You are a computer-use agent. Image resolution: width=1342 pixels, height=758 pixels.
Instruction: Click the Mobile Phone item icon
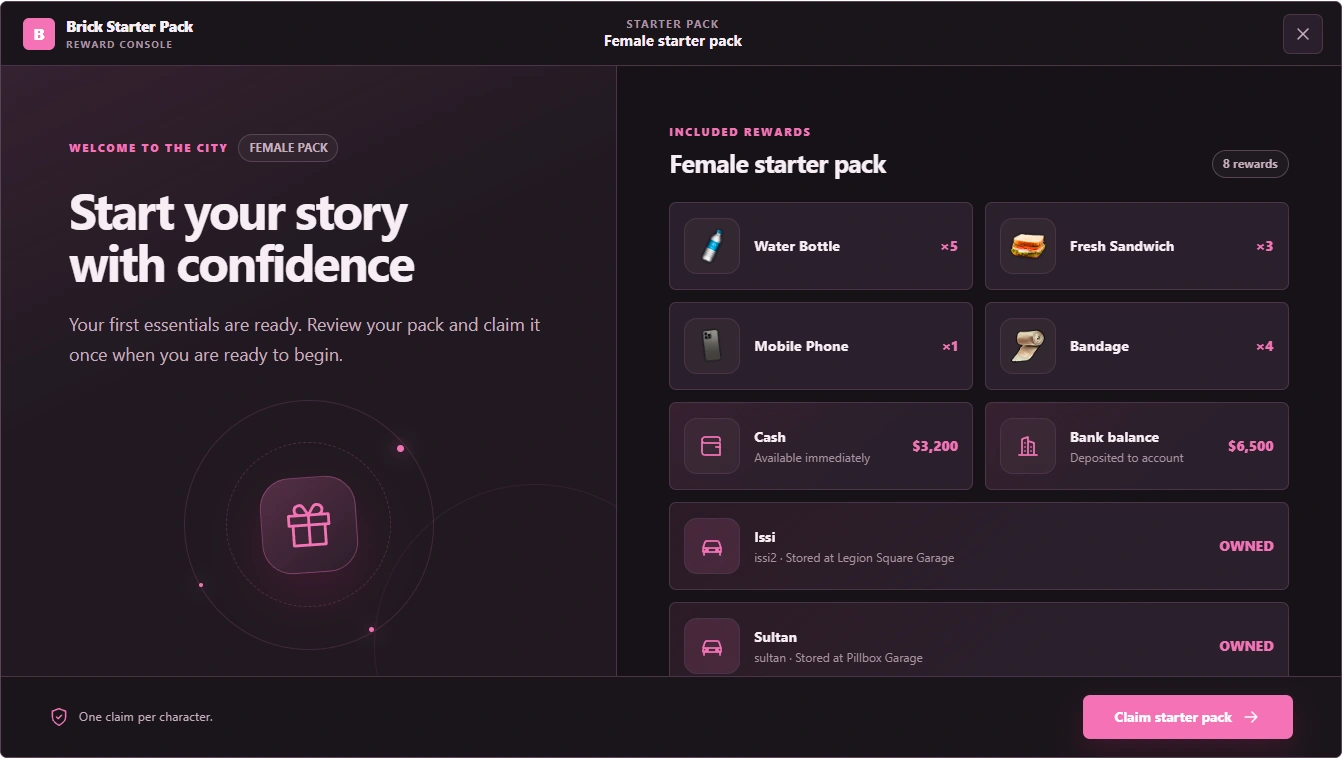[x=712, y=346]
